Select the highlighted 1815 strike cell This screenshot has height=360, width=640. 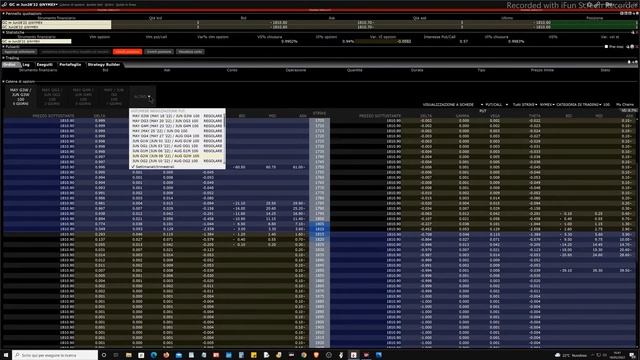click(319, 234)
